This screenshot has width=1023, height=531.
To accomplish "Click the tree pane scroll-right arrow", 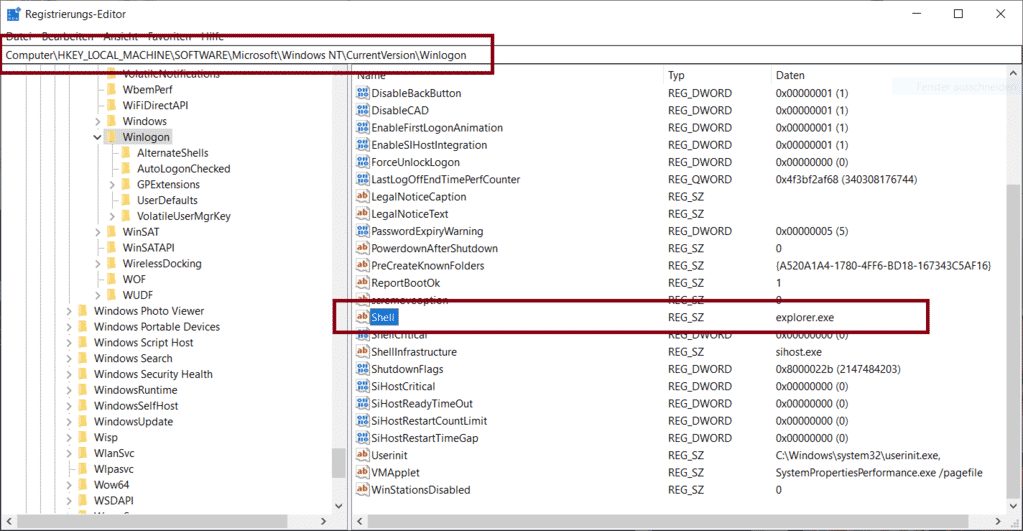I will 324,521.
